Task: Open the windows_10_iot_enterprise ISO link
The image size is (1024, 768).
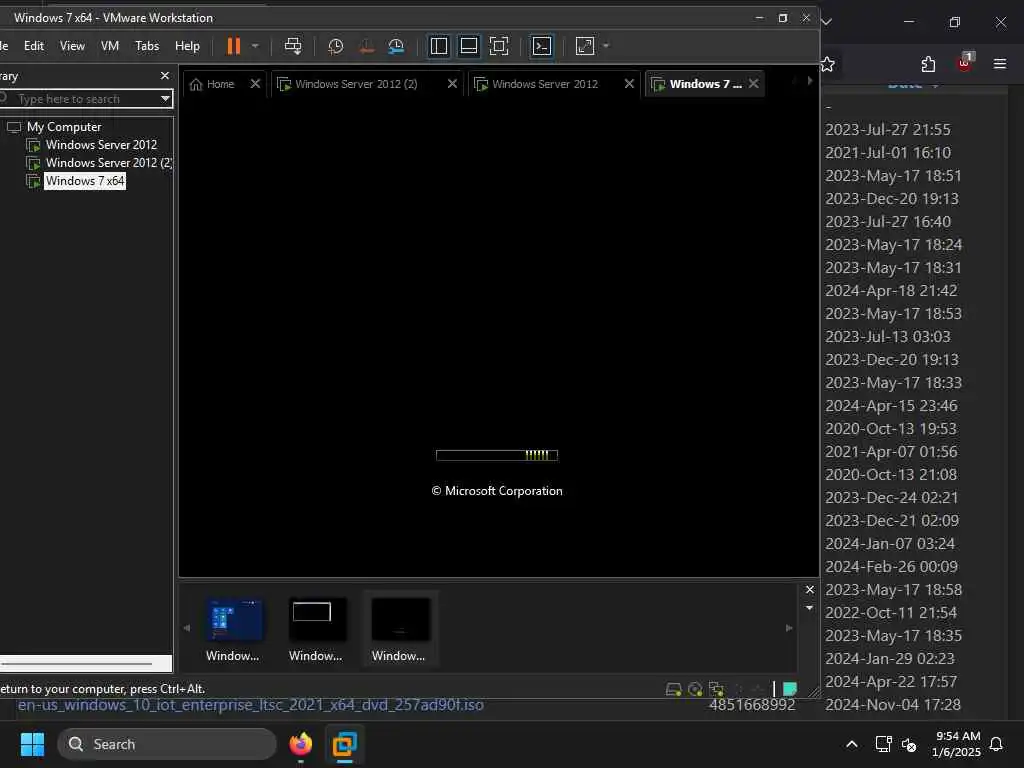Action: (251, 705)
